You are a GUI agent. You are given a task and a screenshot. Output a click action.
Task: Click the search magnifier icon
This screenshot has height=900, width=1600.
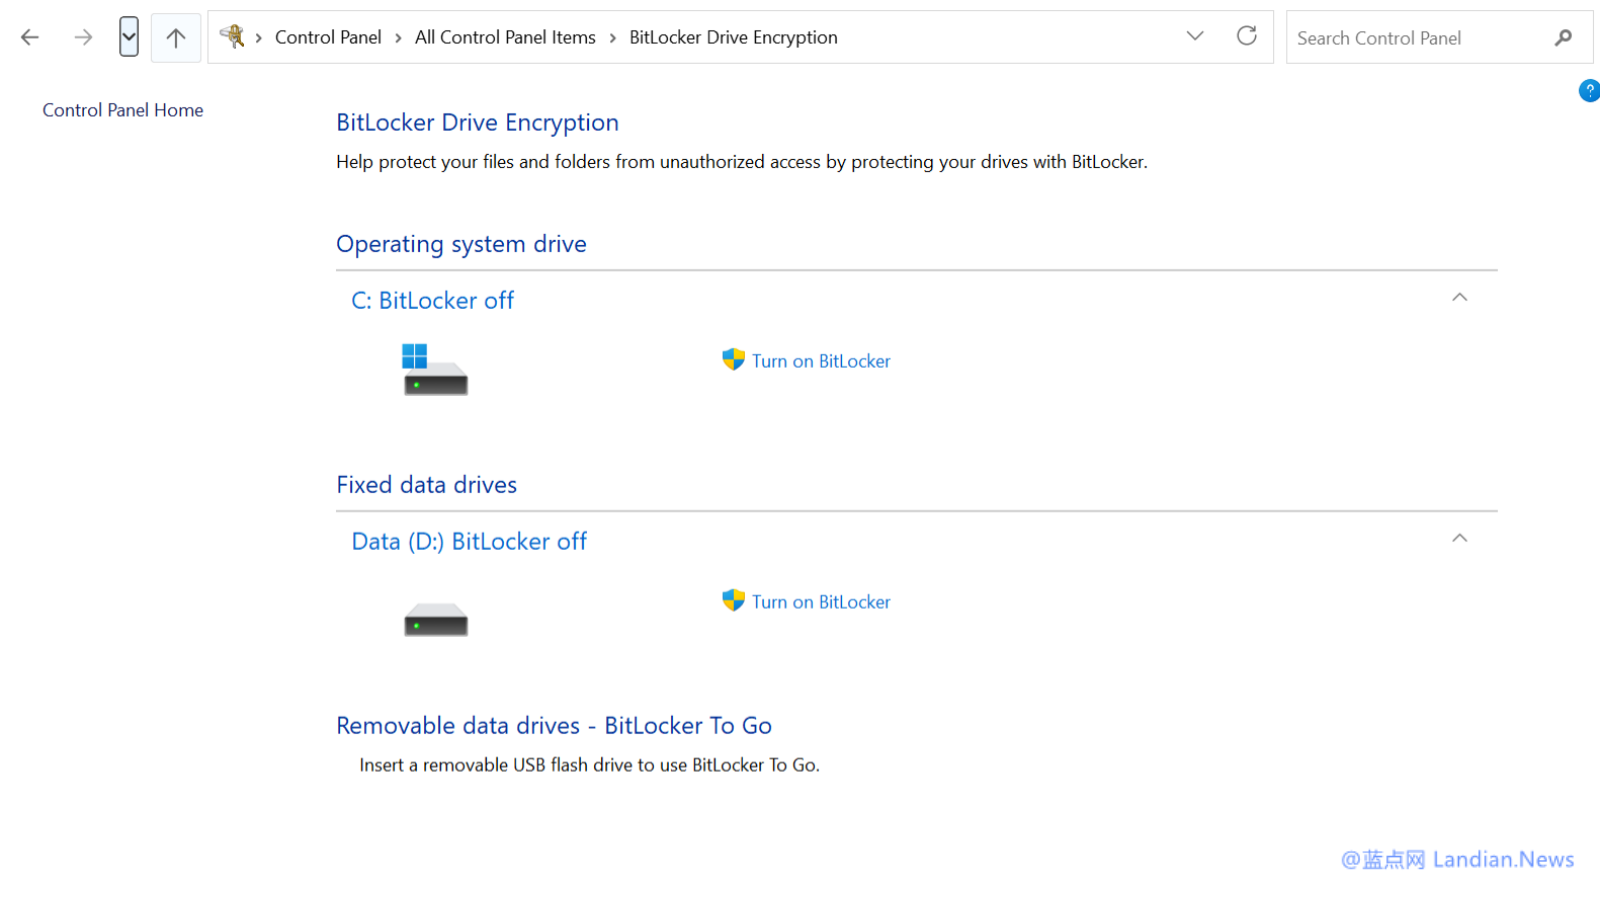point(1564,38)
